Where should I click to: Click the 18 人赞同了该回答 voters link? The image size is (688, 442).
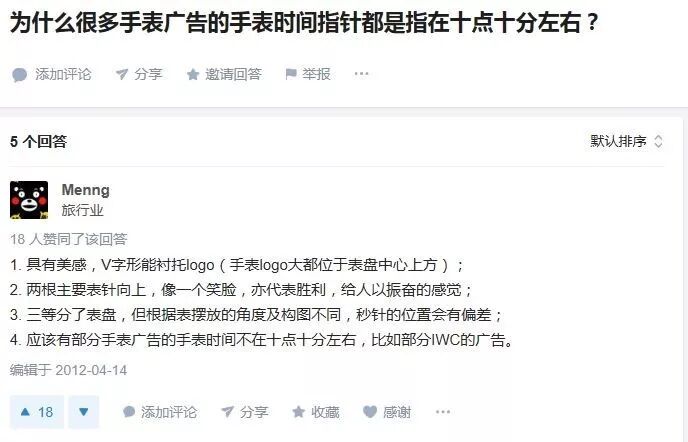point(68,239)
